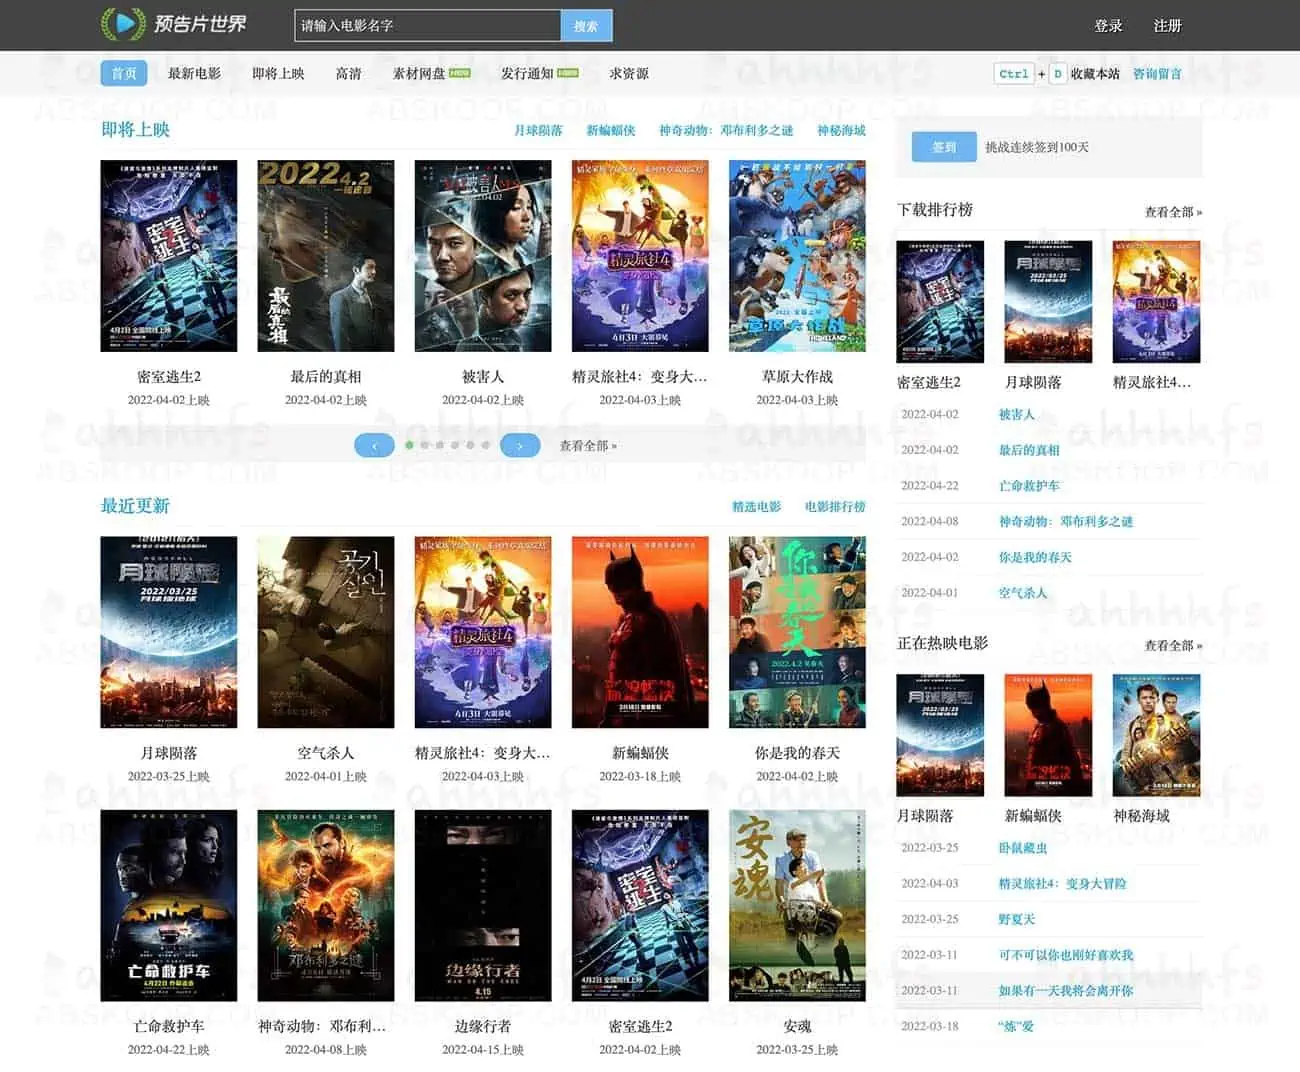Focus the movie name search field
1300x1072 pixels.
(427, 26)
